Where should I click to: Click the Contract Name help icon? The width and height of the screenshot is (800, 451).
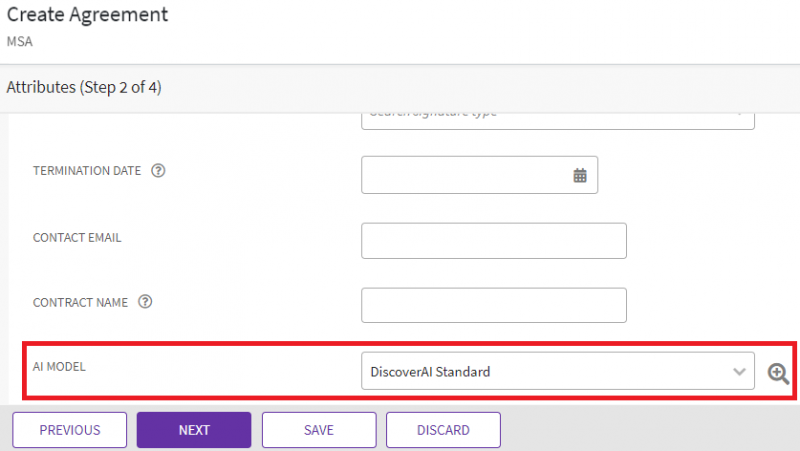click(x=146, y=302)
